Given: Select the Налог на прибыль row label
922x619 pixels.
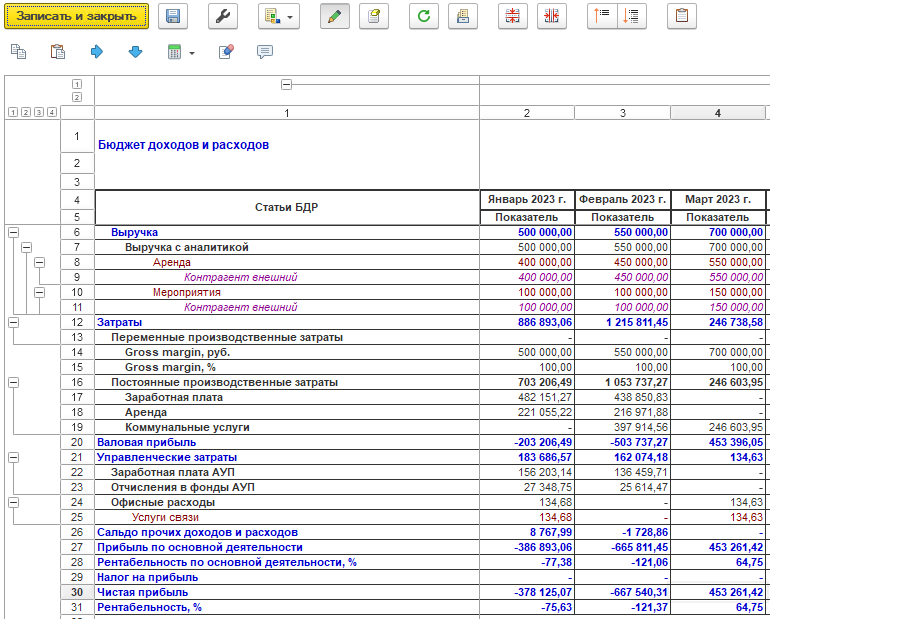Looking at the screenshot, I should pyautogui.click(x=148, y=577).
